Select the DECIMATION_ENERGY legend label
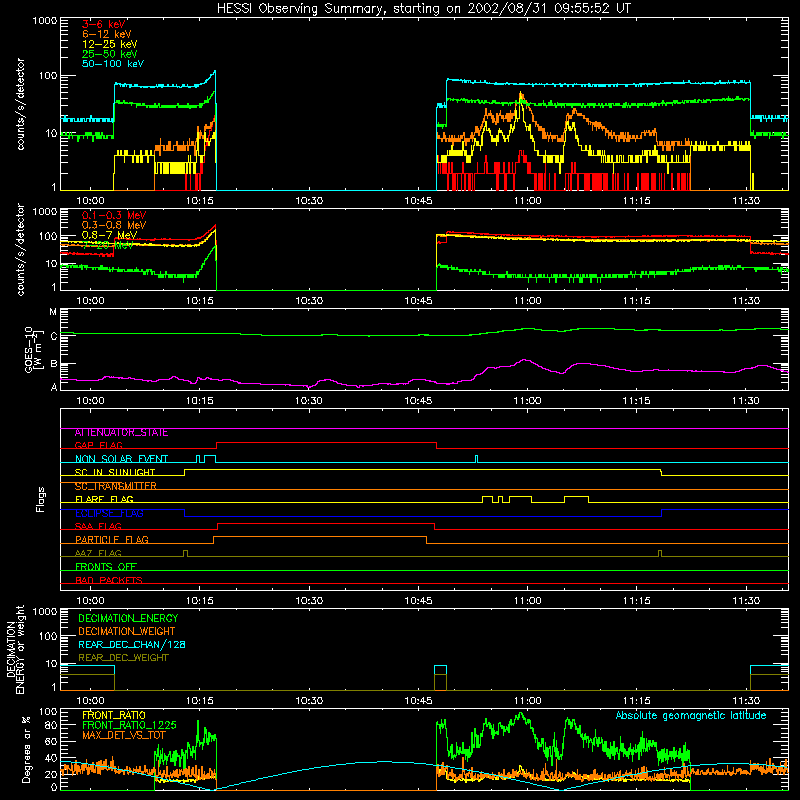 click(x=128, y=618)
